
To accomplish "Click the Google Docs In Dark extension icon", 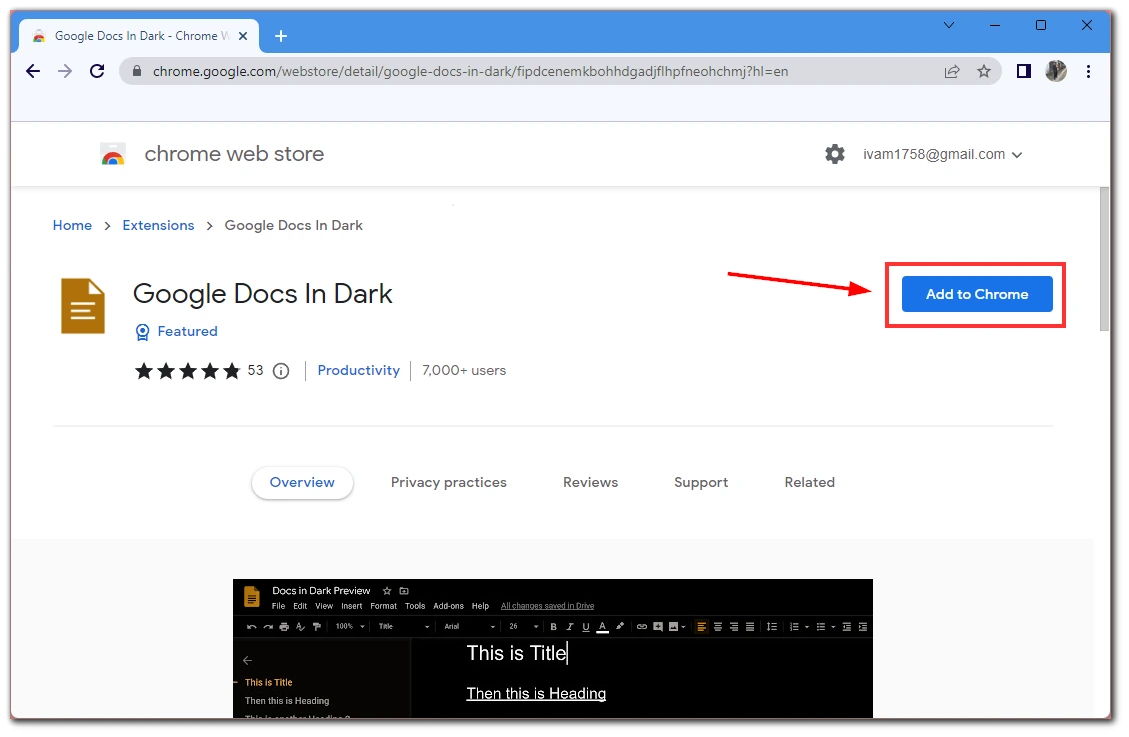I will [x=83, y=306].
